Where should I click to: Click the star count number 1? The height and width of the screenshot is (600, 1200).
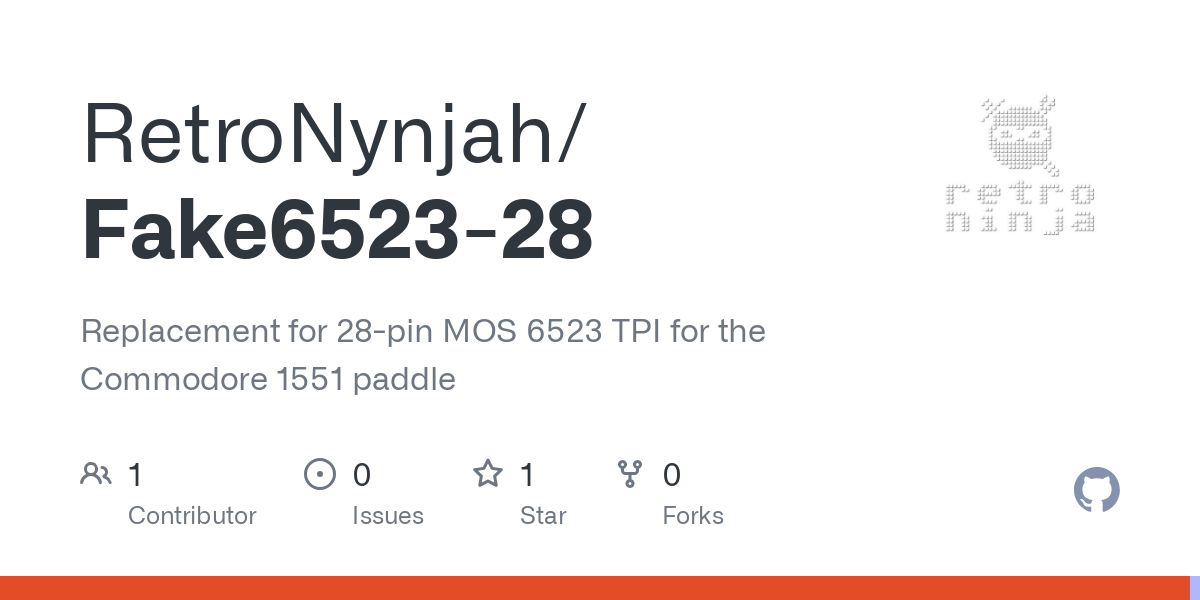[x=528, y=475]
